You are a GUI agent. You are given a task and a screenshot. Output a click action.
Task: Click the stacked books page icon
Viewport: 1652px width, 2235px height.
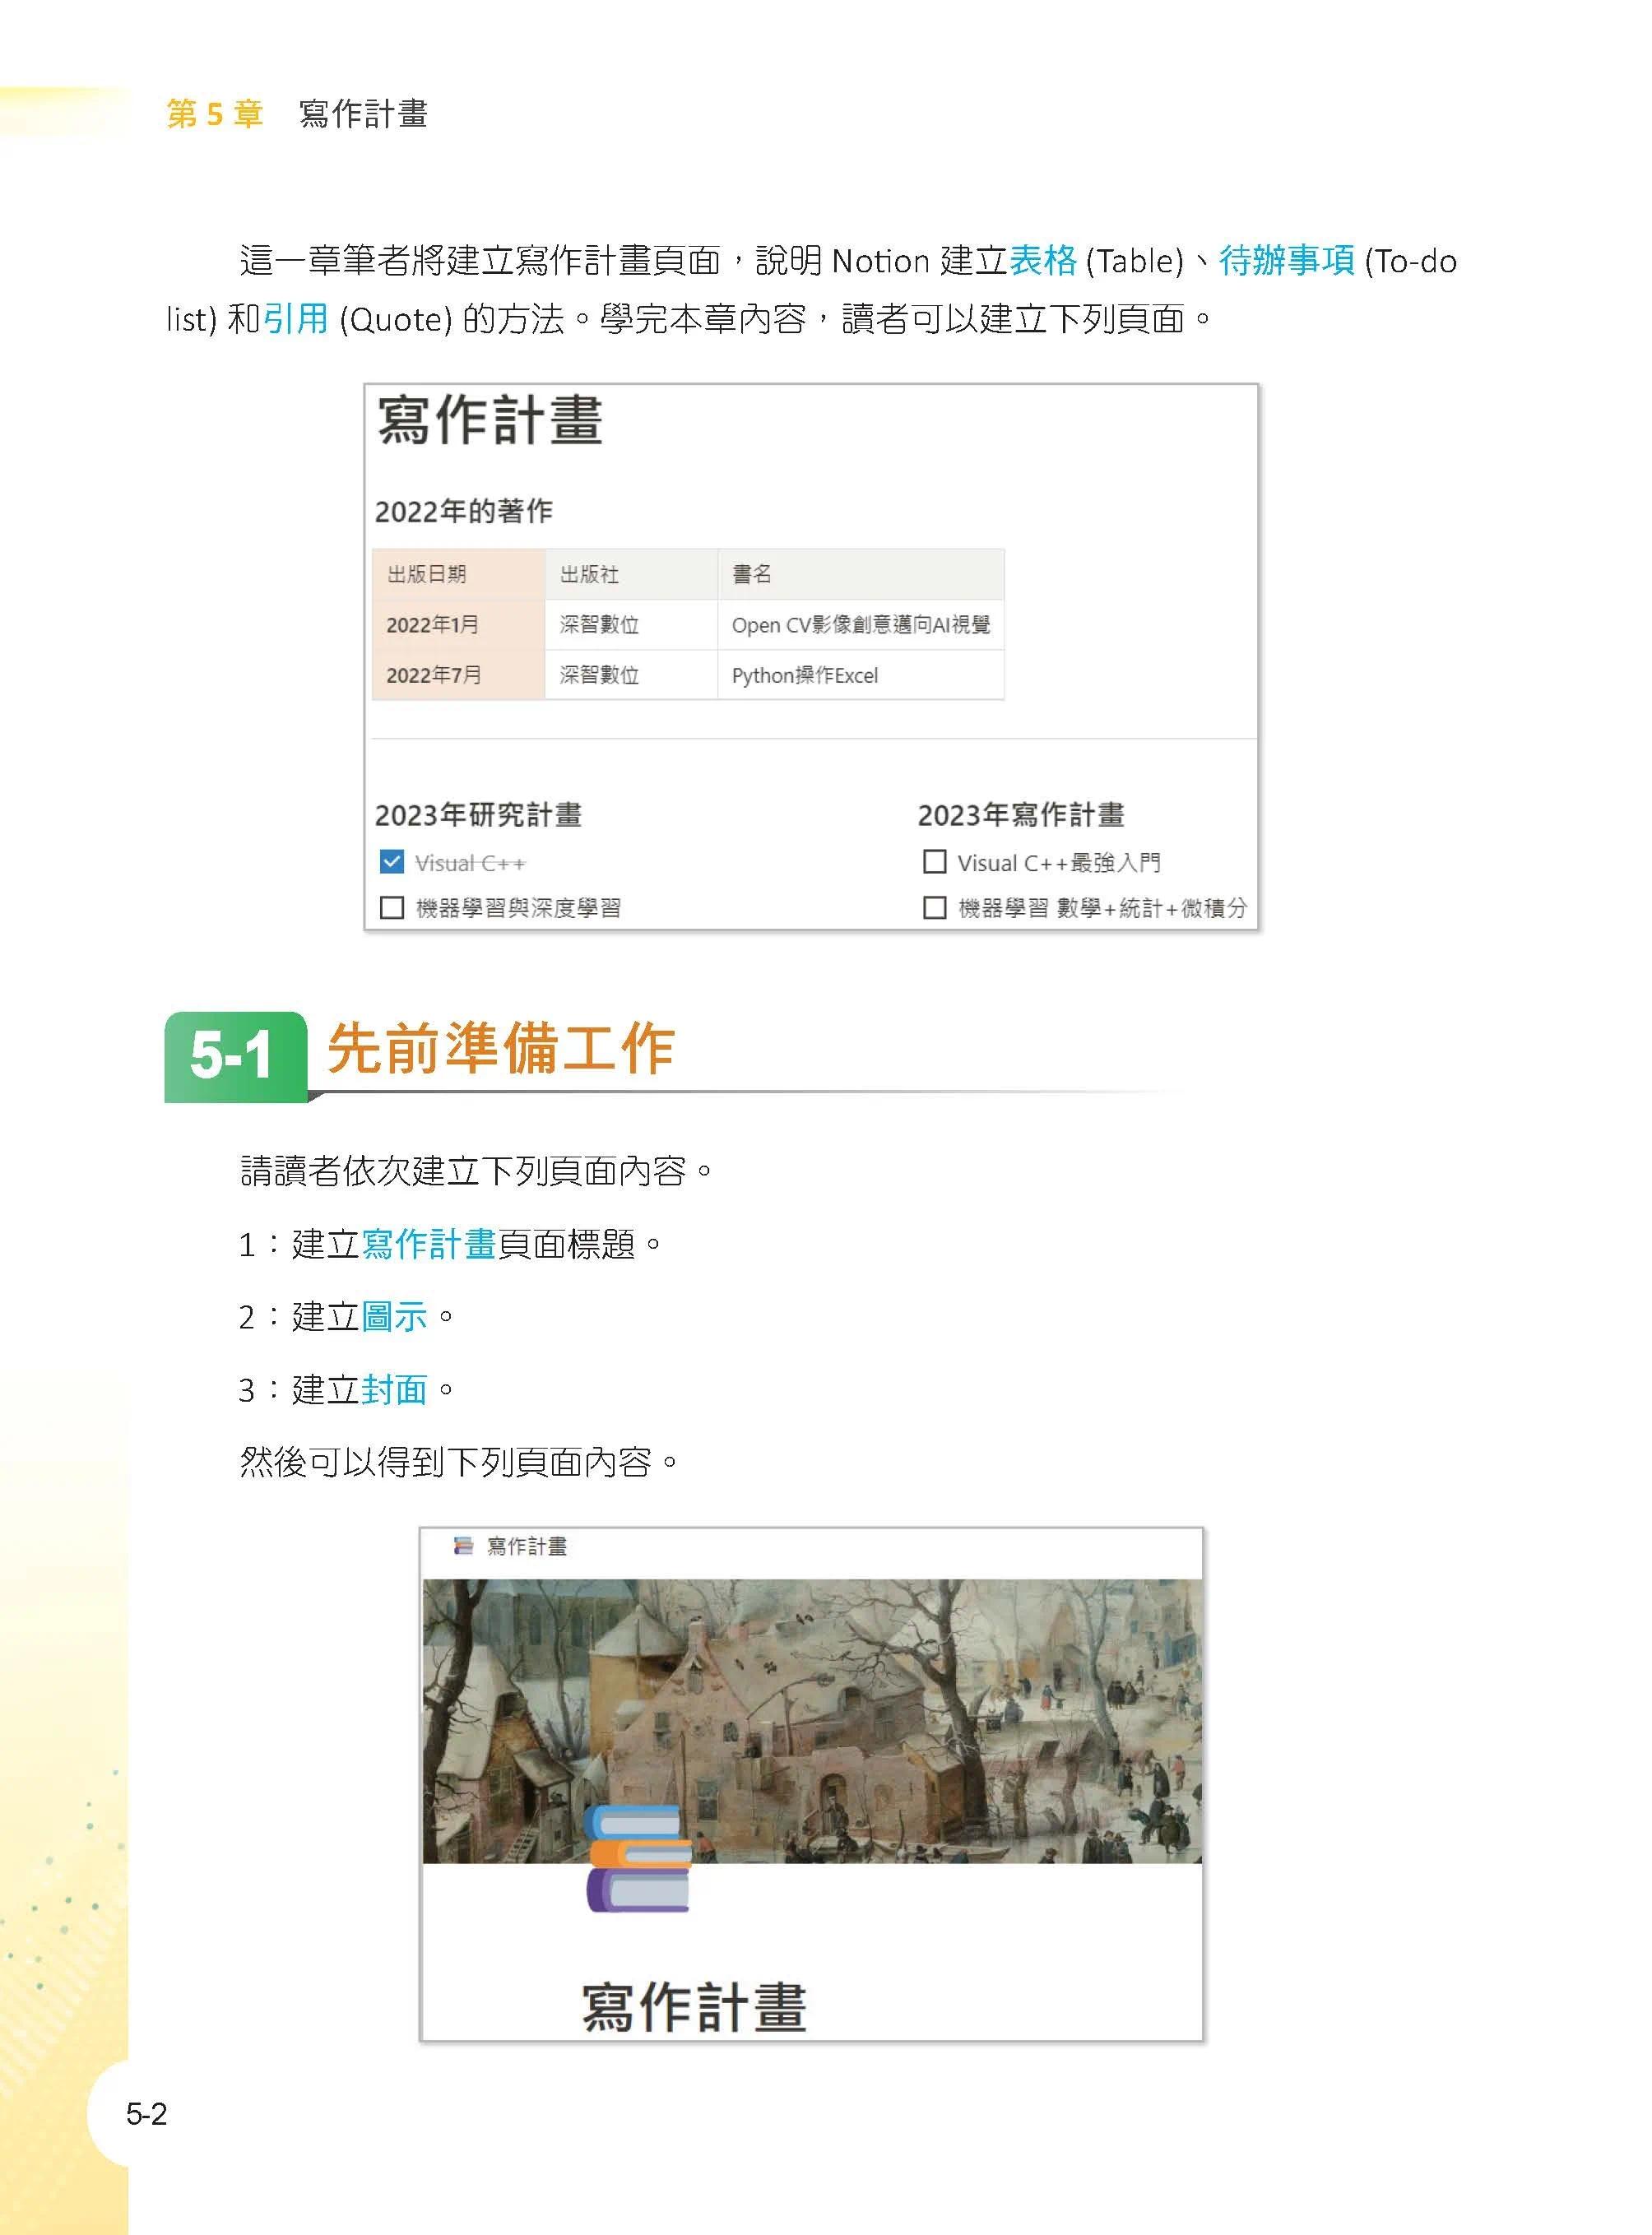(638, 1858)
